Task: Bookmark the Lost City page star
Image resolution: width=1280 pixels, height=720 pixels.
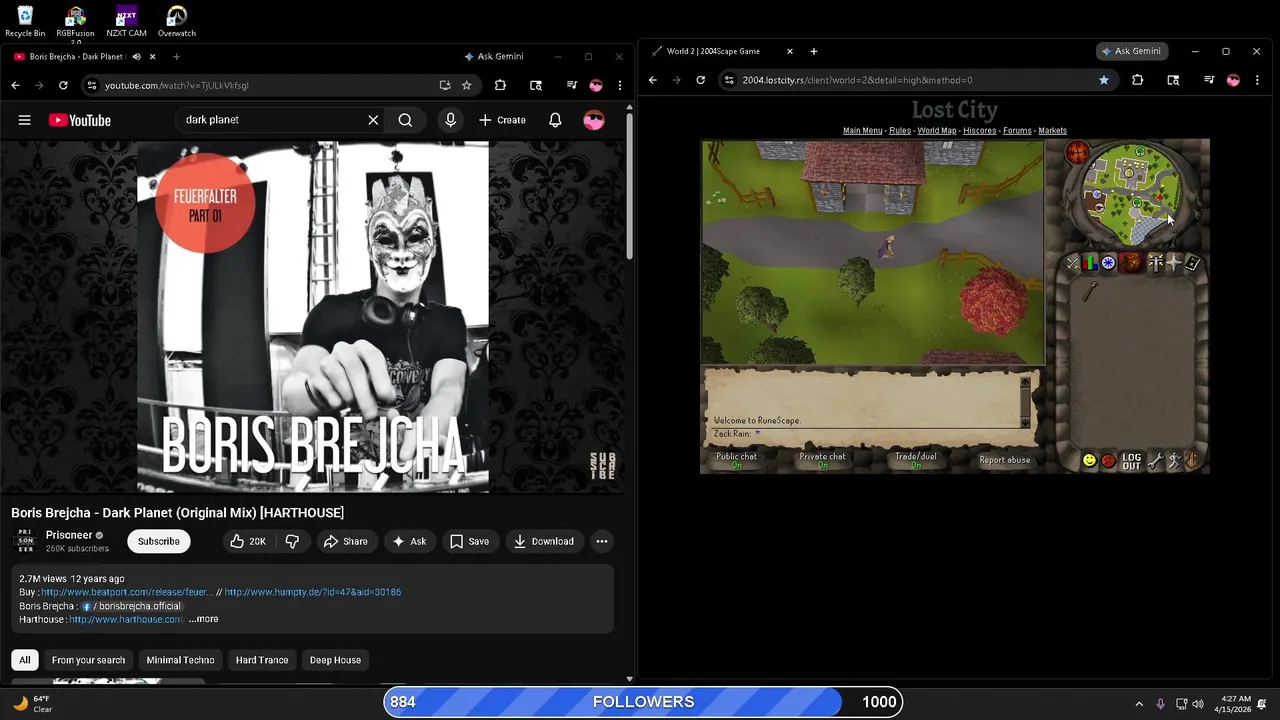Action: [1104, 80]
